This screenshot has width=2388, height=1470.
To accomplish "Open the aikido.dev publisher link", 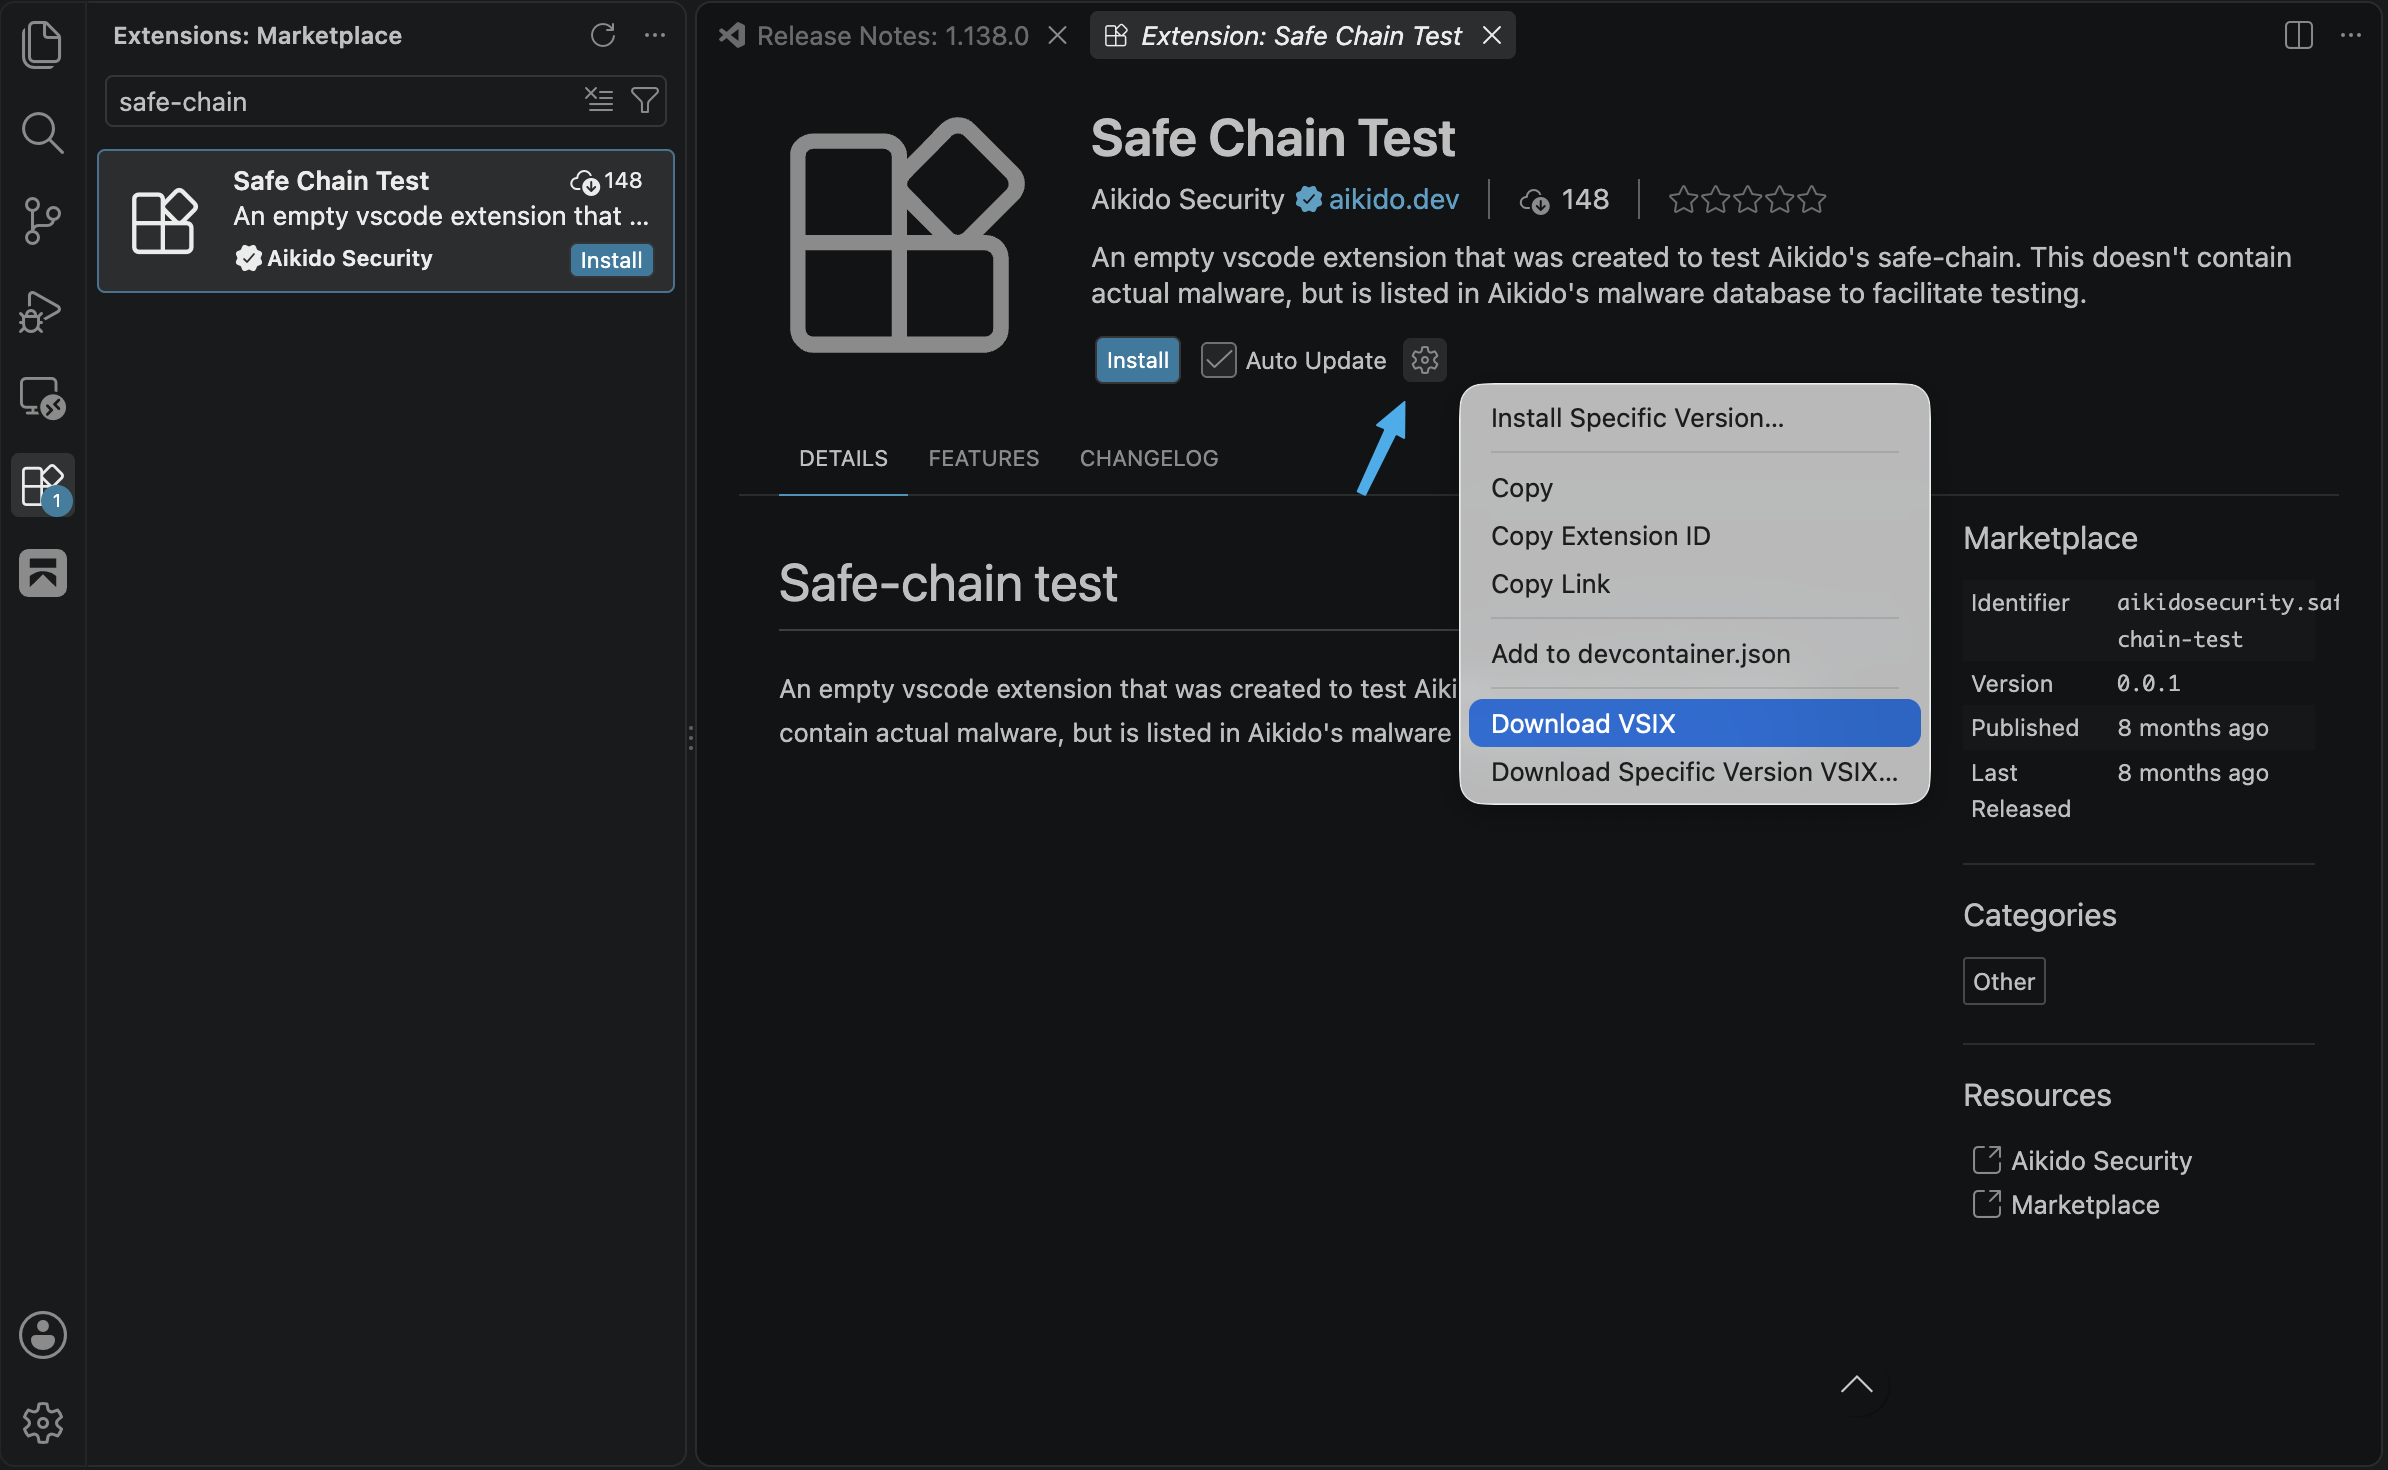I will [x=1393, y=199].
